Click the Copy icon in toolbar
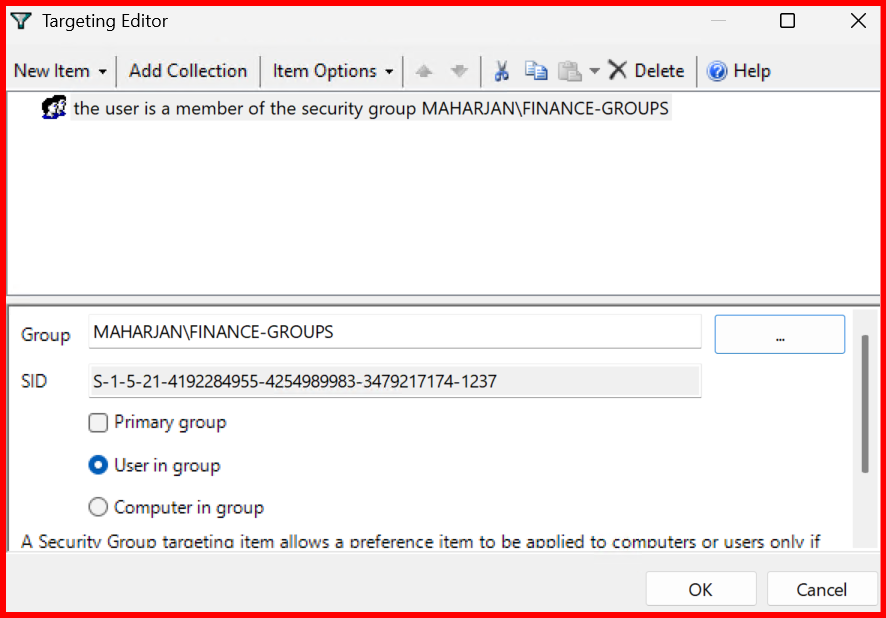 [x=537, y=71]
